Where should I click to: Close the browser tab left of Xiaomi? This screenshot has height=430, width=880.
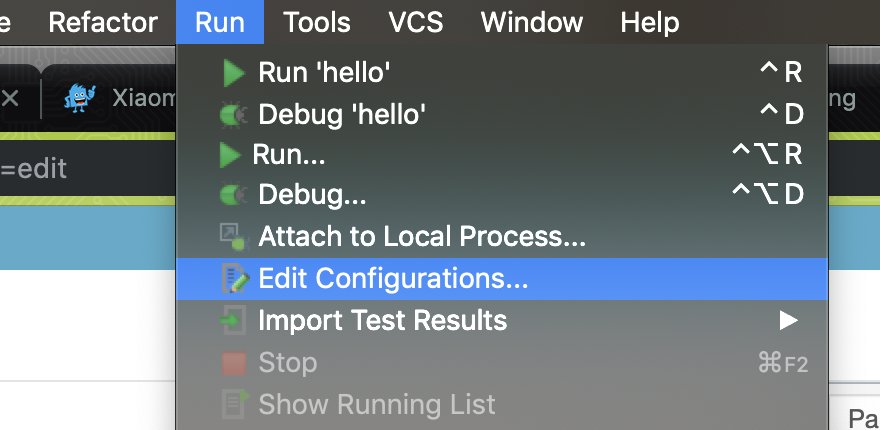coord(10,98)
